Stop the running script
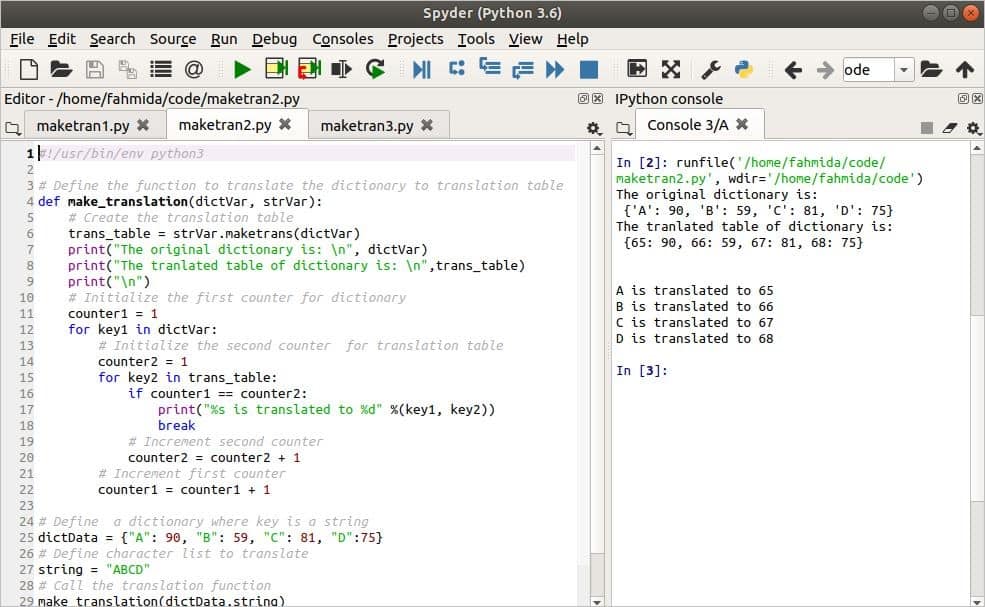This screenshot has width=985, height=607. [x=588, y=70]
